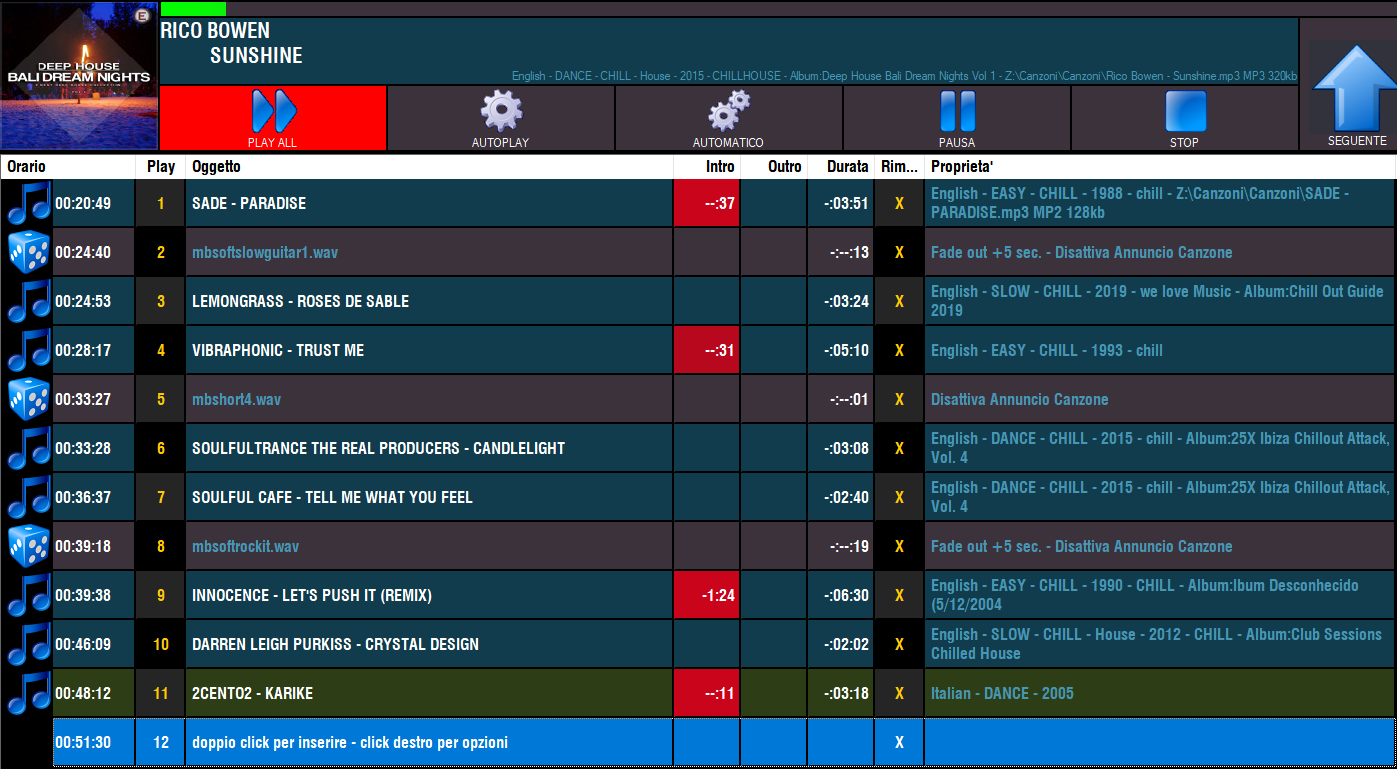The height and width of the screenshot is (769, 1397).
Task: Click music note icon for INNOCENCE row
Action: (x=29, y=595)
